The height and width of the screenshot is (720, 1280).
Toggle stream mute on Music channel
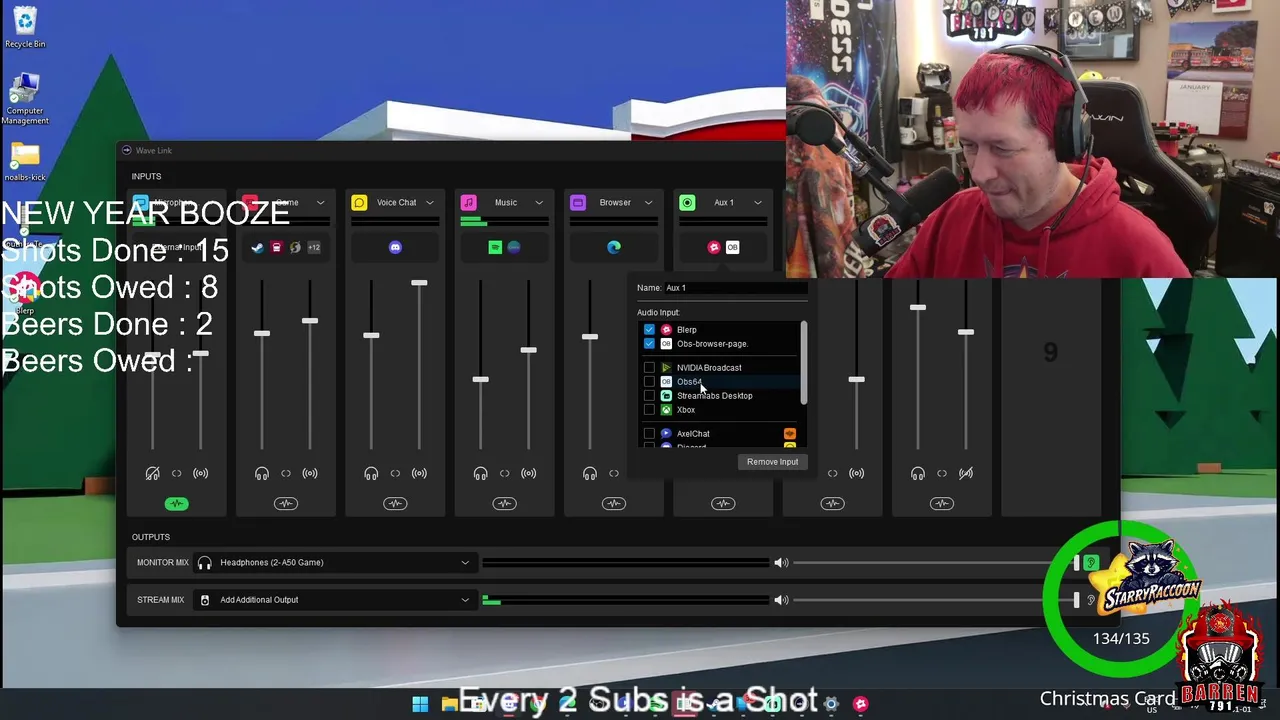tap(528, 473)
